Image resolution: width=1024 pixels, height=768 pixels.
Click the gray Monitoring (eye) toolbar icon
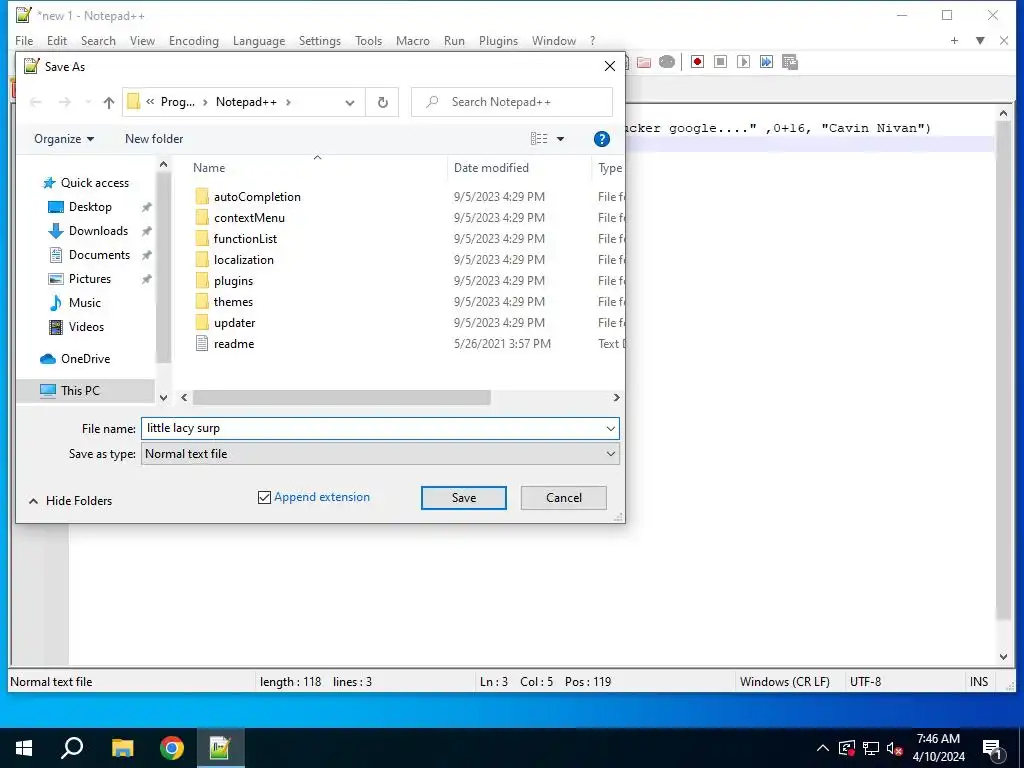click(667, 62)
